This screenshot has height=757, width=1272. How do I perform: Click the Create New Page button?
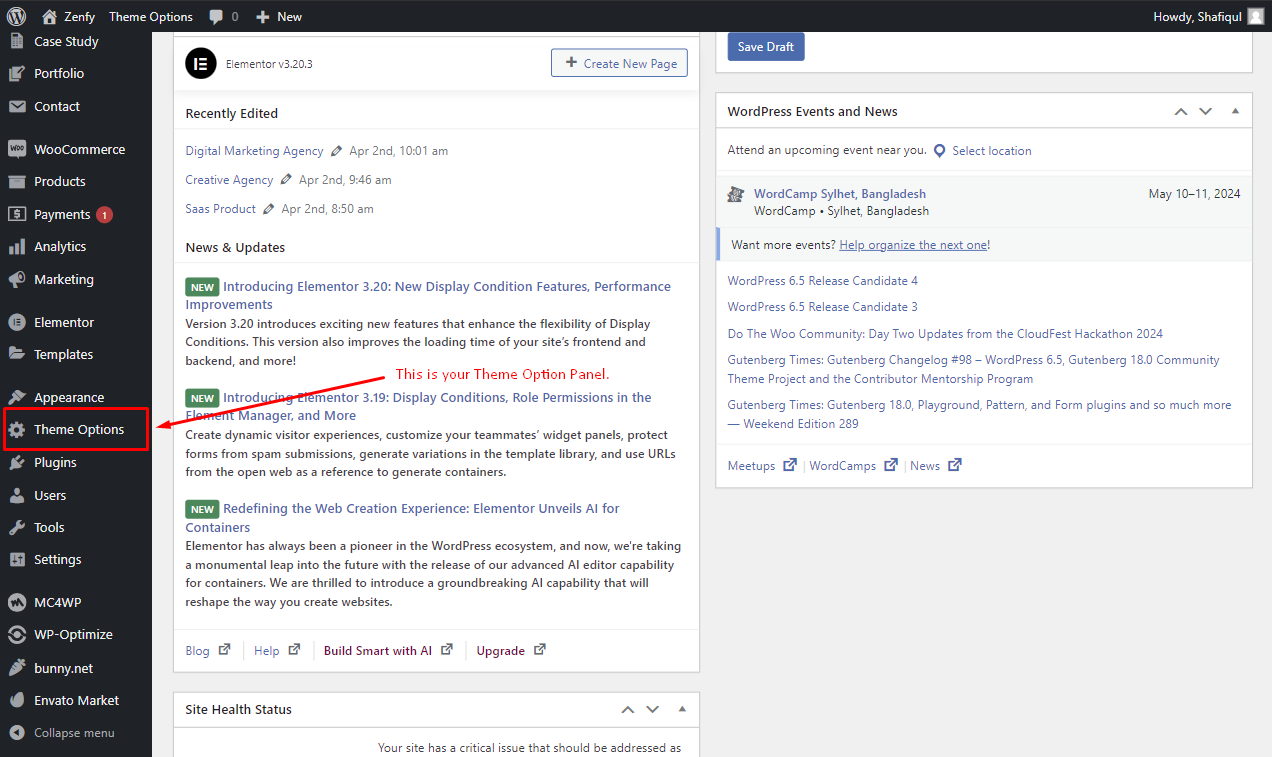coord(619,63)
